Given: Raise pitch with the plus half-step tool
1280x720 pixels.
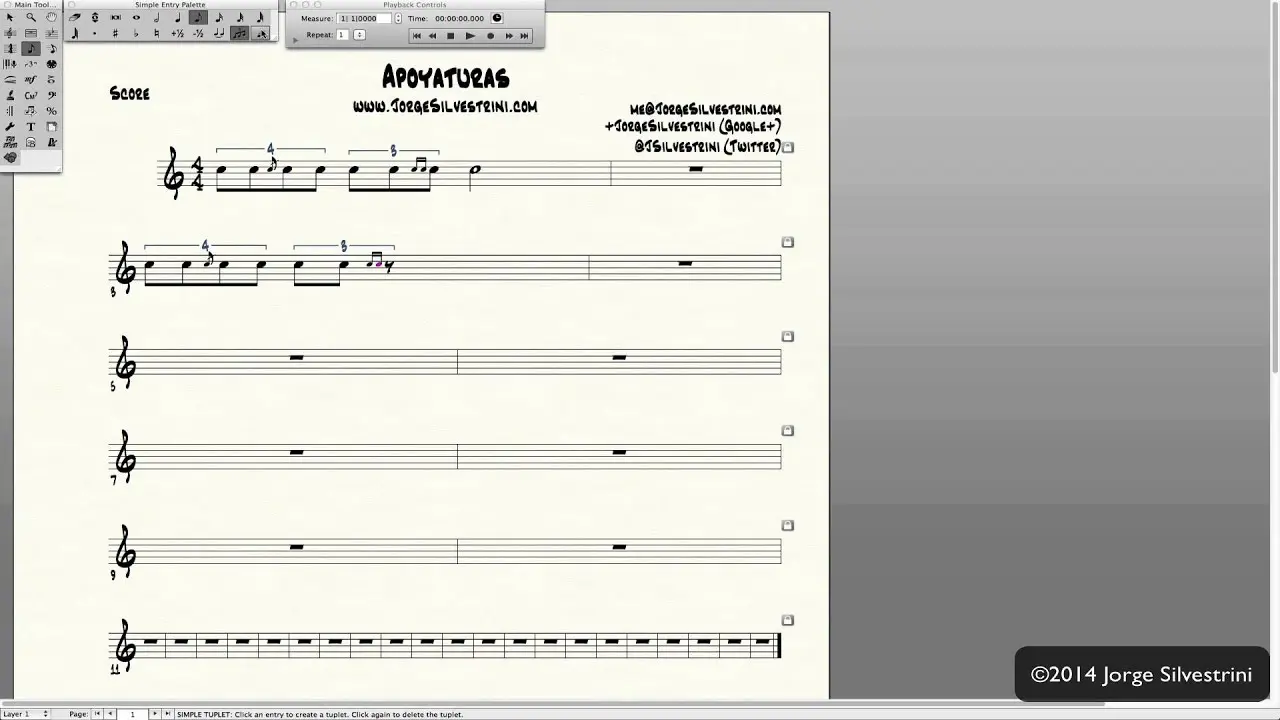Looking at the screenshot, I should pyautogui.click(x=177, y=34).
